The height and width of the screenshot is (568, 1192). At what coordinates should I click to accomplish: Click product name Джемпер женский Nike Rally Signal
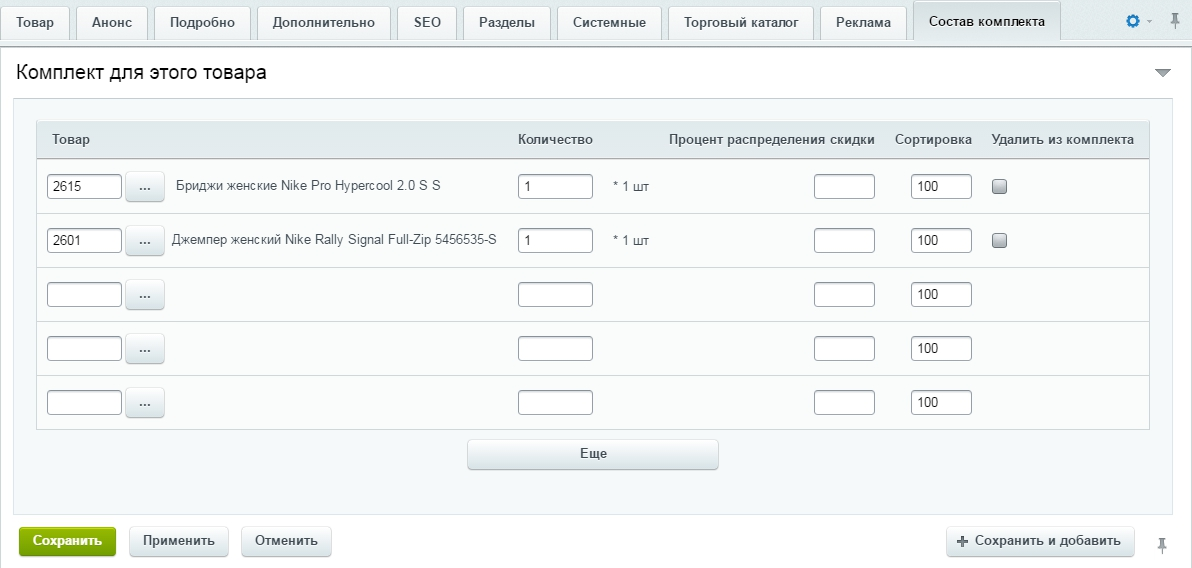334,240
